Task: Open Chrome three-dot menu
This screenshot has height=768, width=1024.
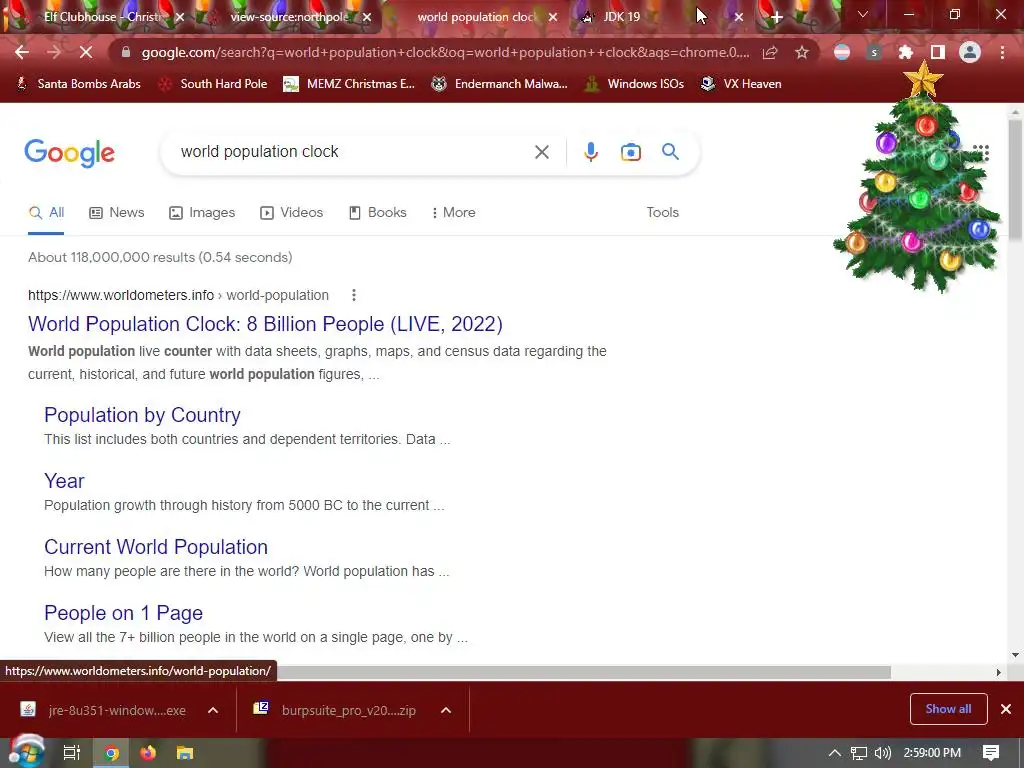Action: pos(1002,53)
